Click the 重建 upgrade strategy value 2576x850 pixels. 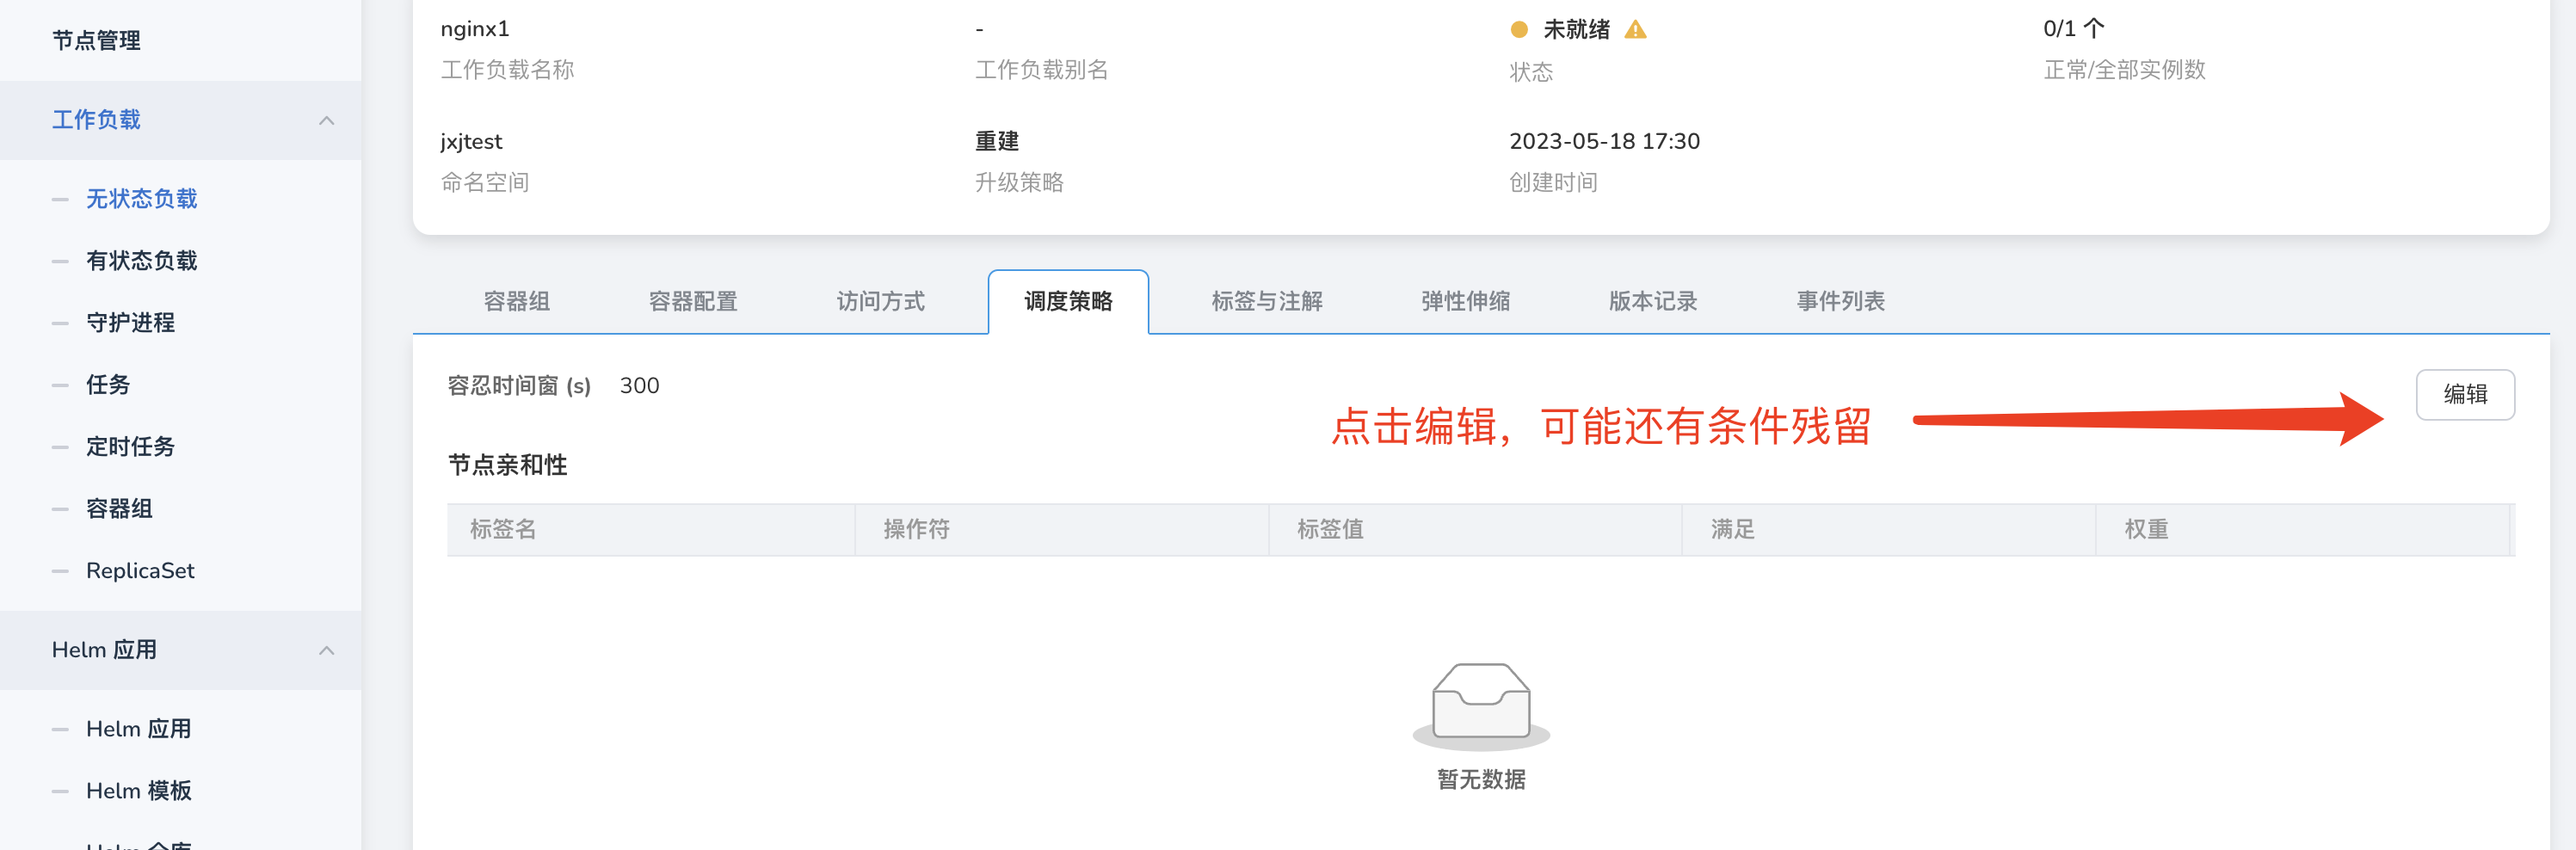click(x=997, y=141)
